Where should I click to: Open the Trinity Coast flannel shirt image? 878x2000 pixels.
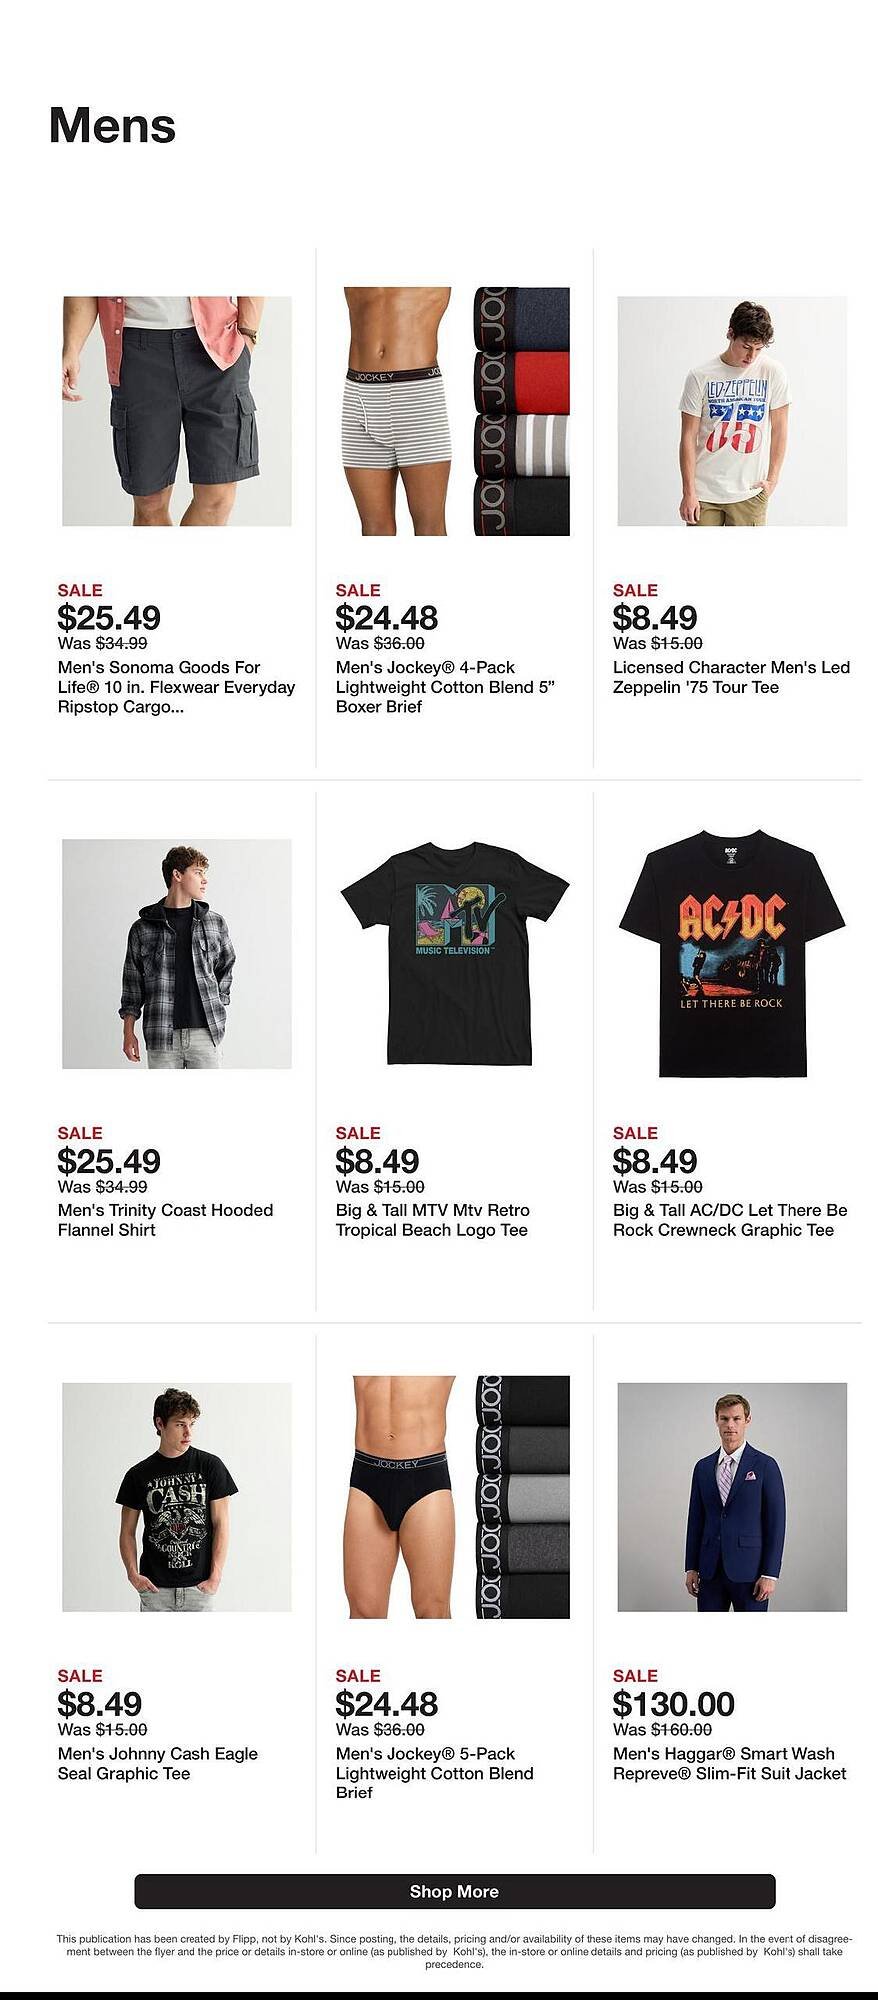(x=177, y=954)
